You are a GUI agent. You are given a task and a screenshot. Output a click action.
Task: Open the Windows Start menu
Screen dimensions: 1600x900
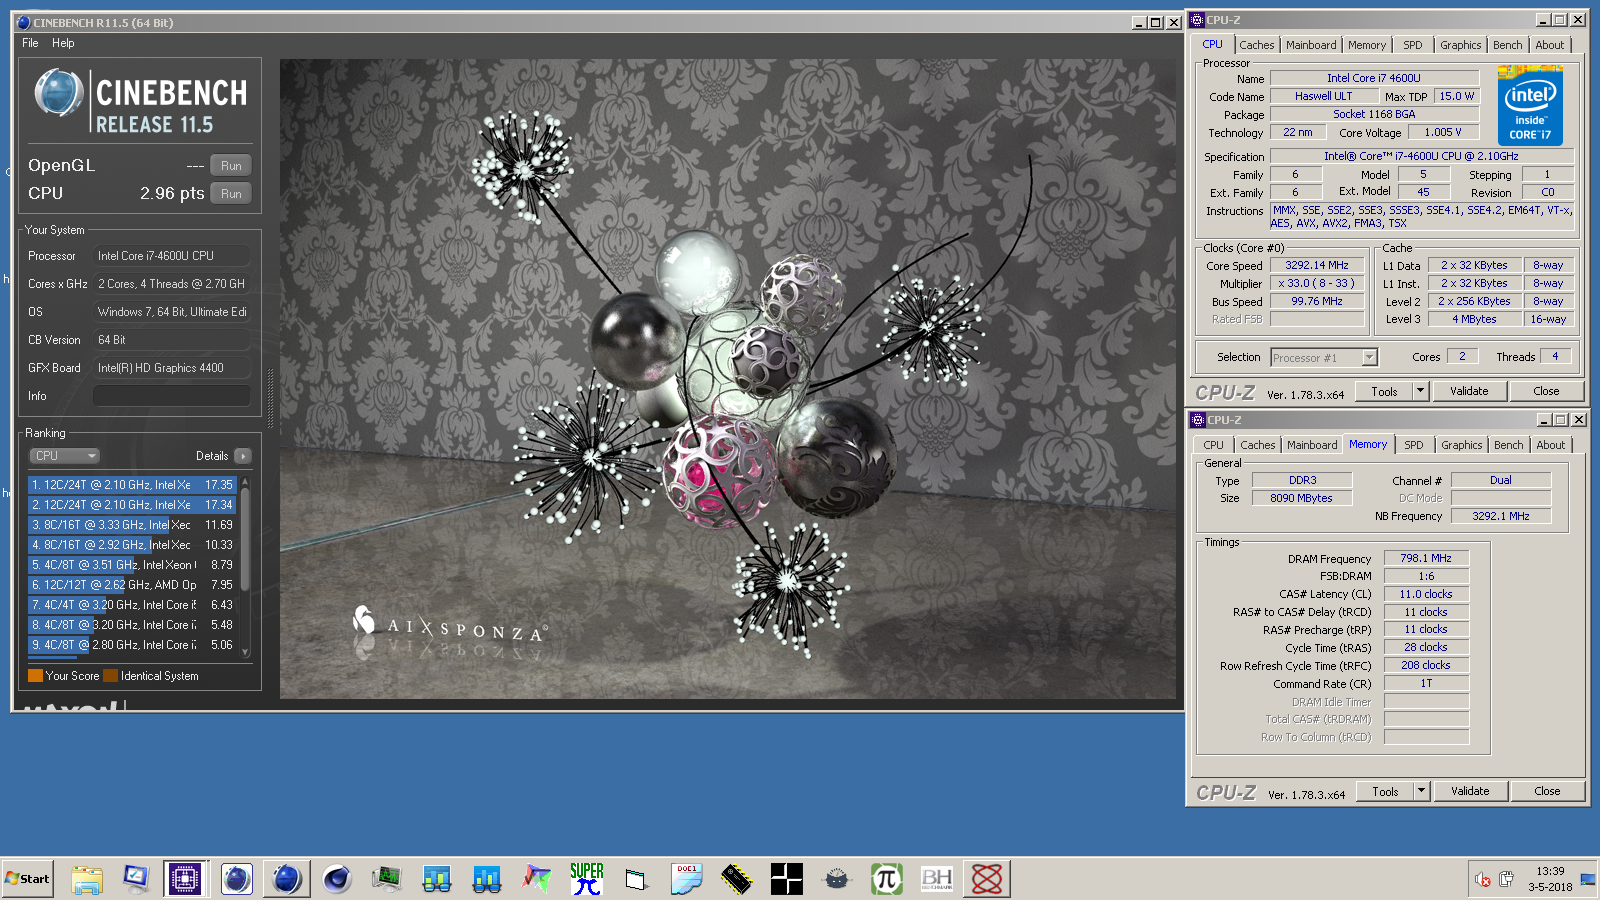coord(28,879)
